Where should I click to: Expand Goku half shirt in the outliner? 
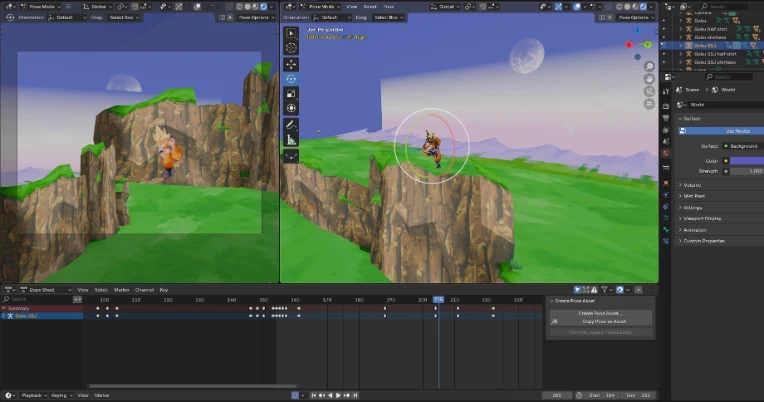[x=681, y=29]
